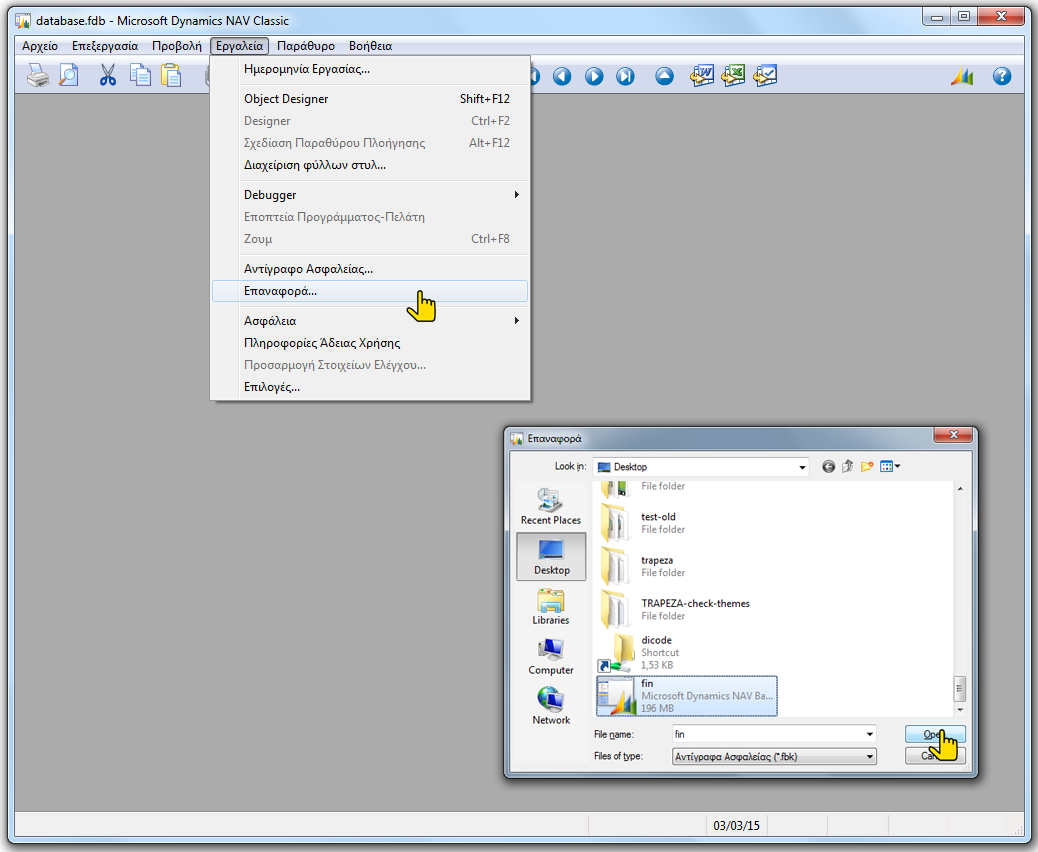Close the open Εργαλεία menu
This screenshot has height=852, width=1038.
click(240, 46)
